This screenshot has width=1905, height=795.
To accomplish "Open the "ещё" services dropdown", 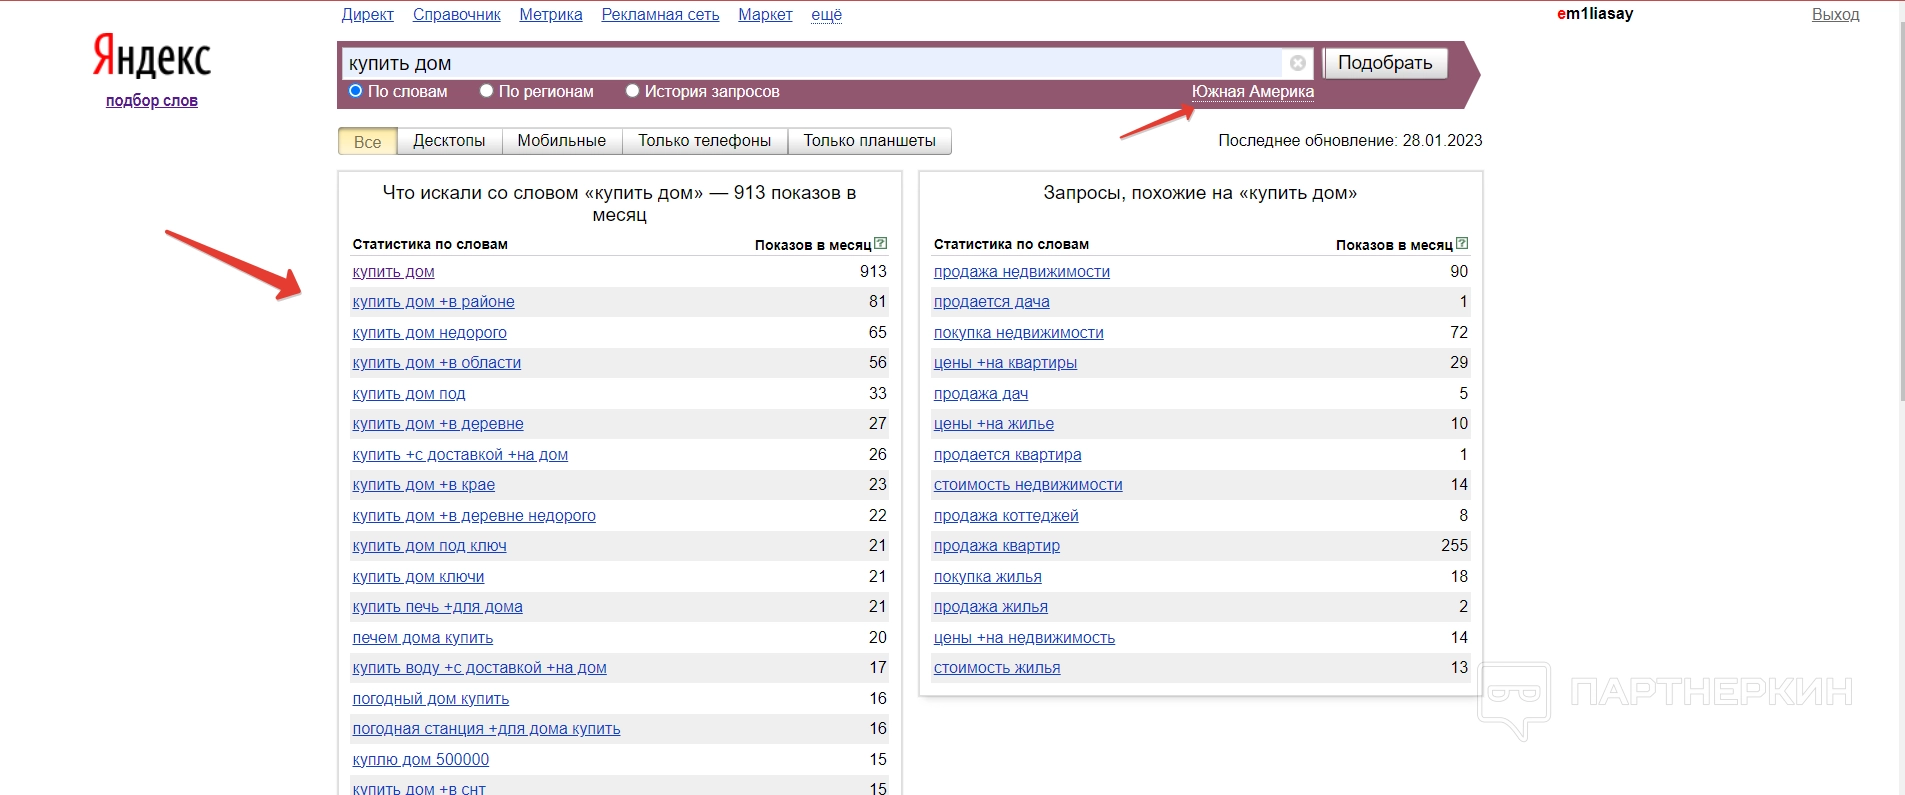I will pyautogui.click(x=826, y=14).
